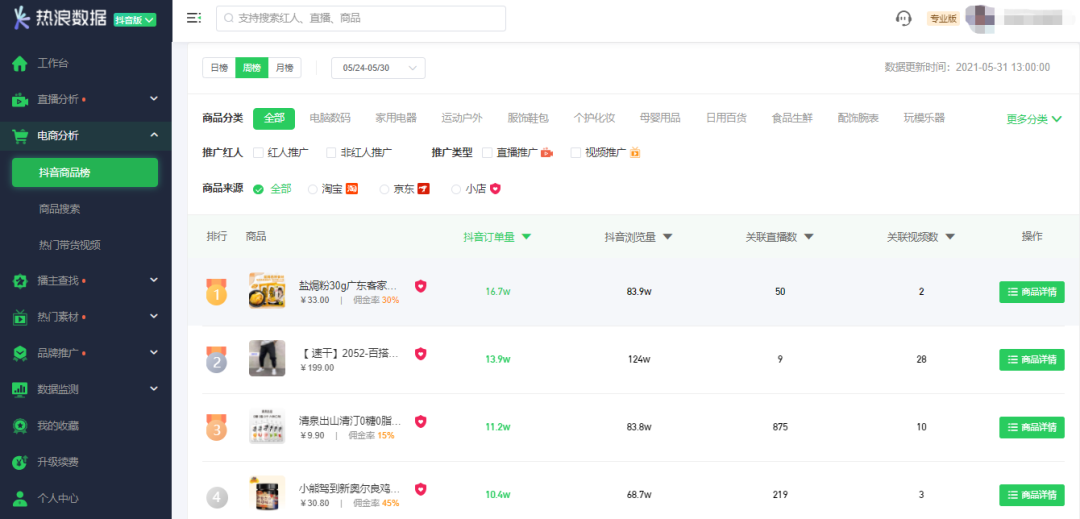Expand the 直播分析 sidebar chevron
Screen dimensions: 1080x519
click(154, 99)
